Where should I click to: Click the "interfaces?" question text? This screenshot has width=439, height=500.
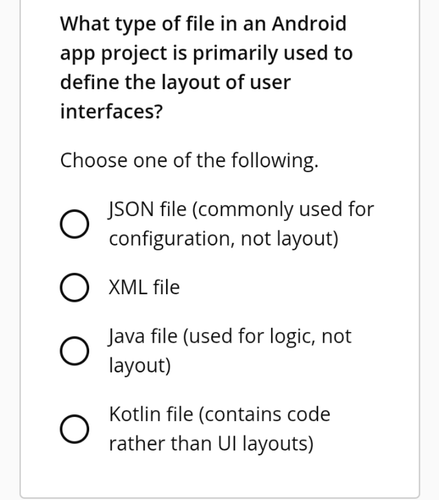pyautogui.click(x=112, y=111)
